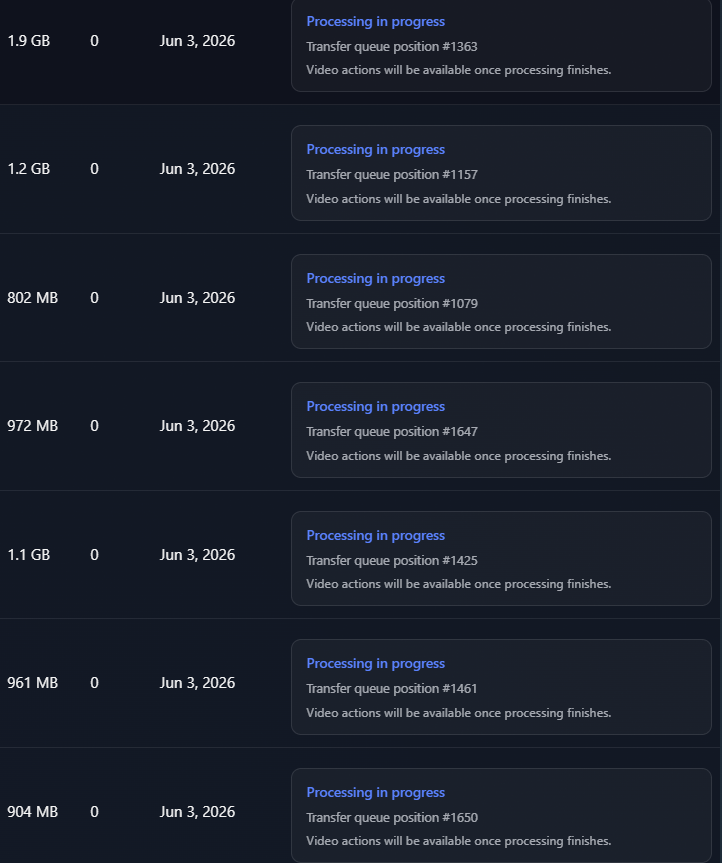The height and width of the screenshot is (863, 722).
Task: Click Processing in progress for queue #1157
Action: pos(375,150)
